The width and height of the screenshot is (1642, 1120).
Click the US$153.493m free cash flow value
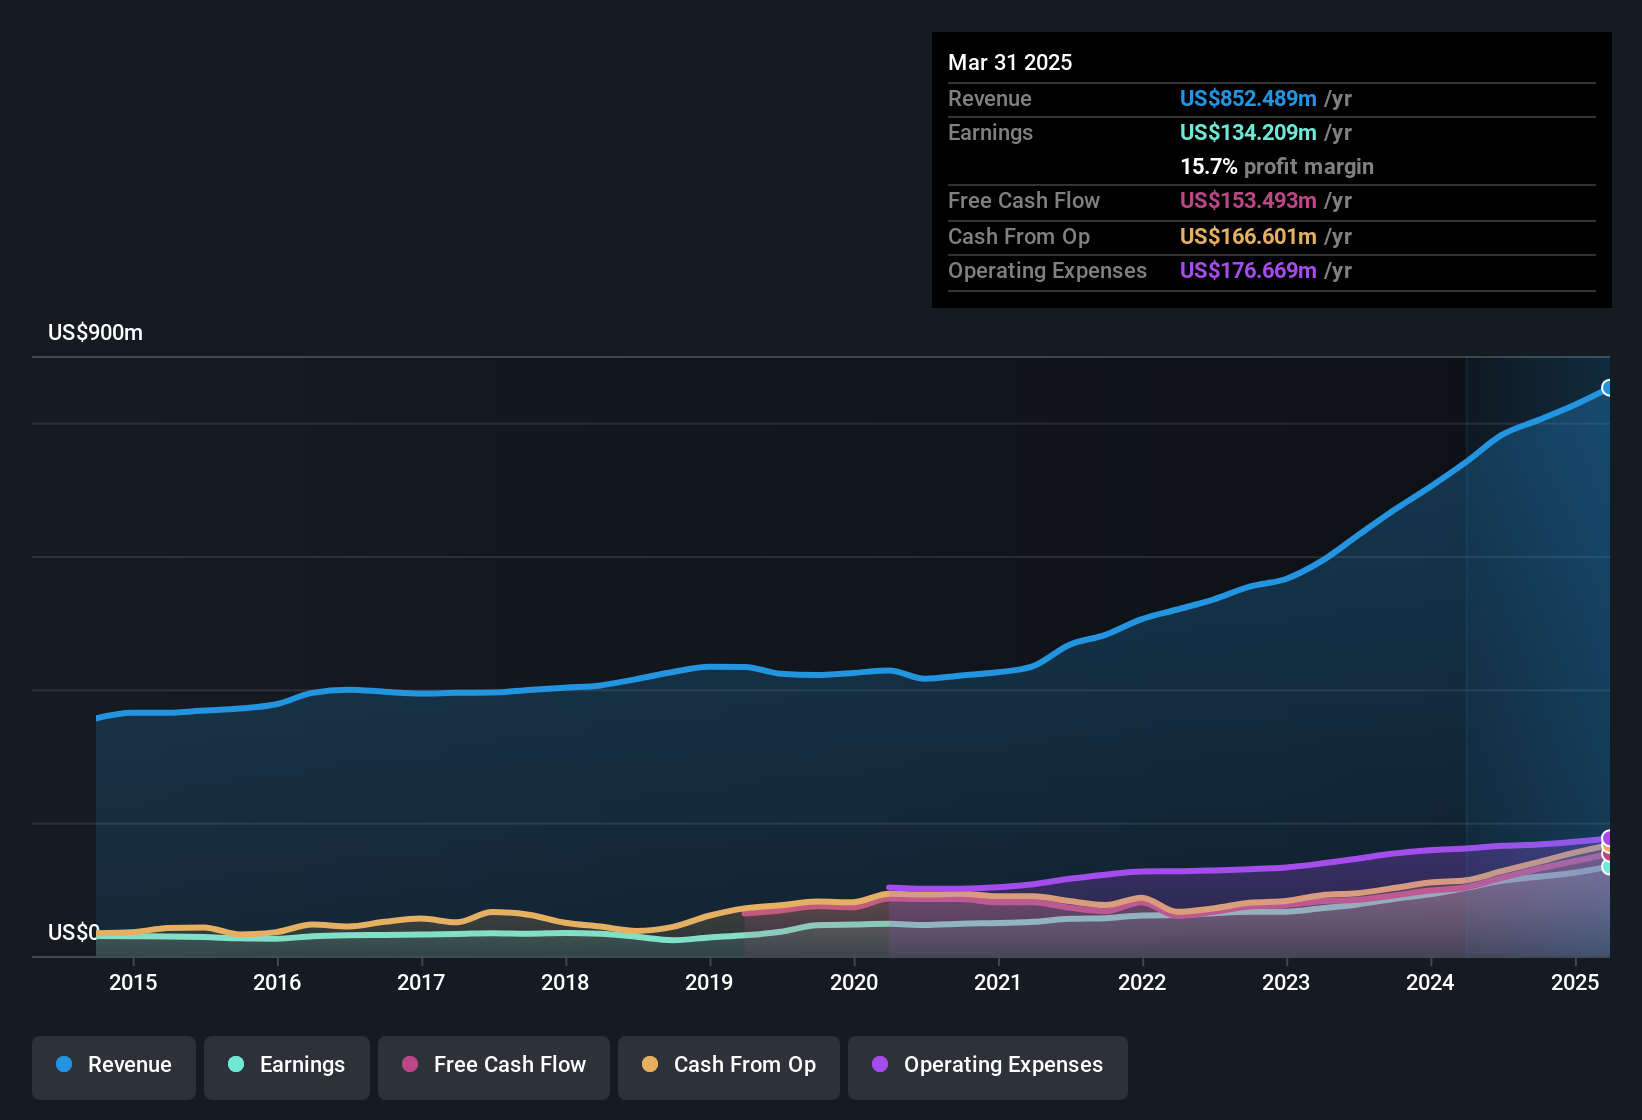coord(1248,201)
